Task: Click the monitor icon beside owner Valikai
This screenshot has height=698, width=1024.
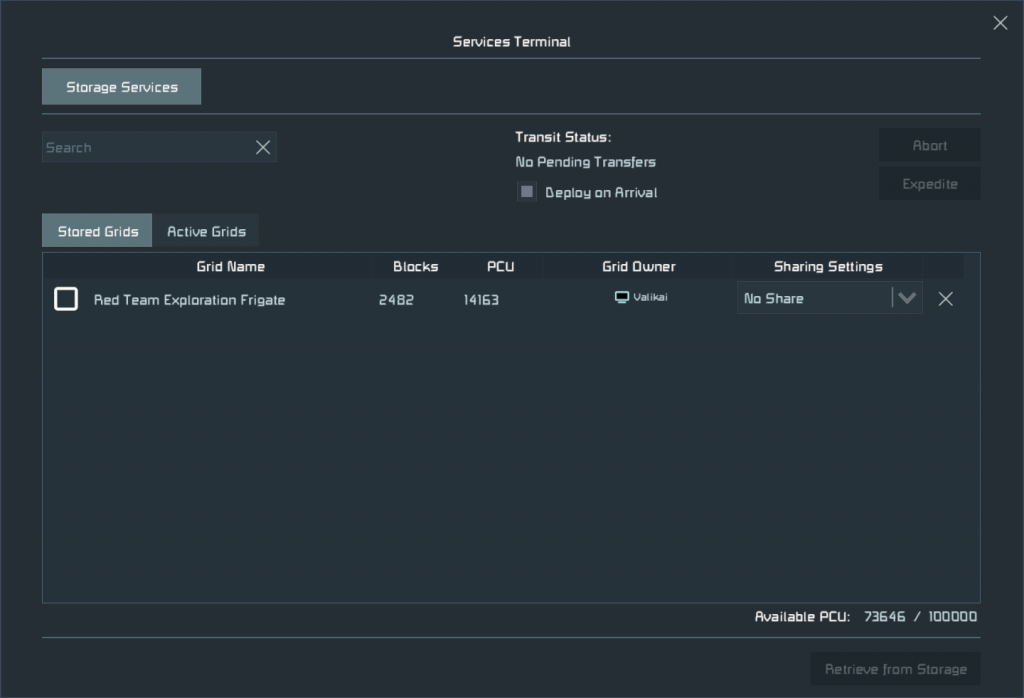Action: 621,298
